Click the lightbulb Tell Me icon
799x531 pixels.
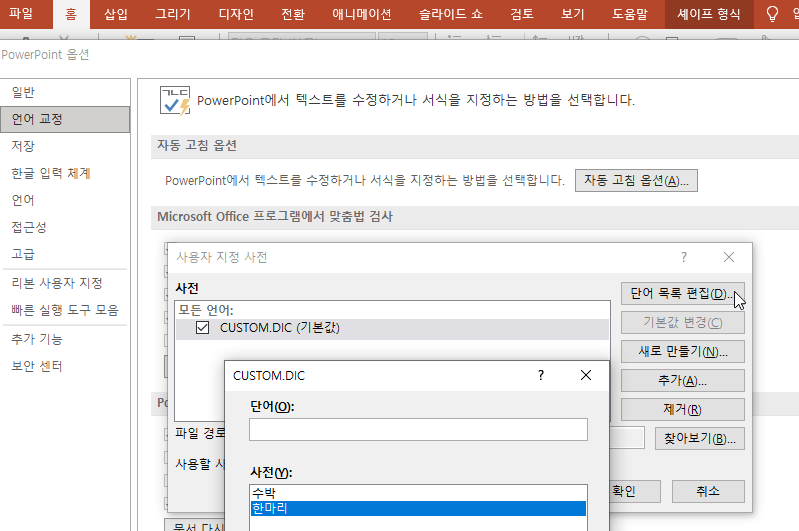(x=773, y=14)
